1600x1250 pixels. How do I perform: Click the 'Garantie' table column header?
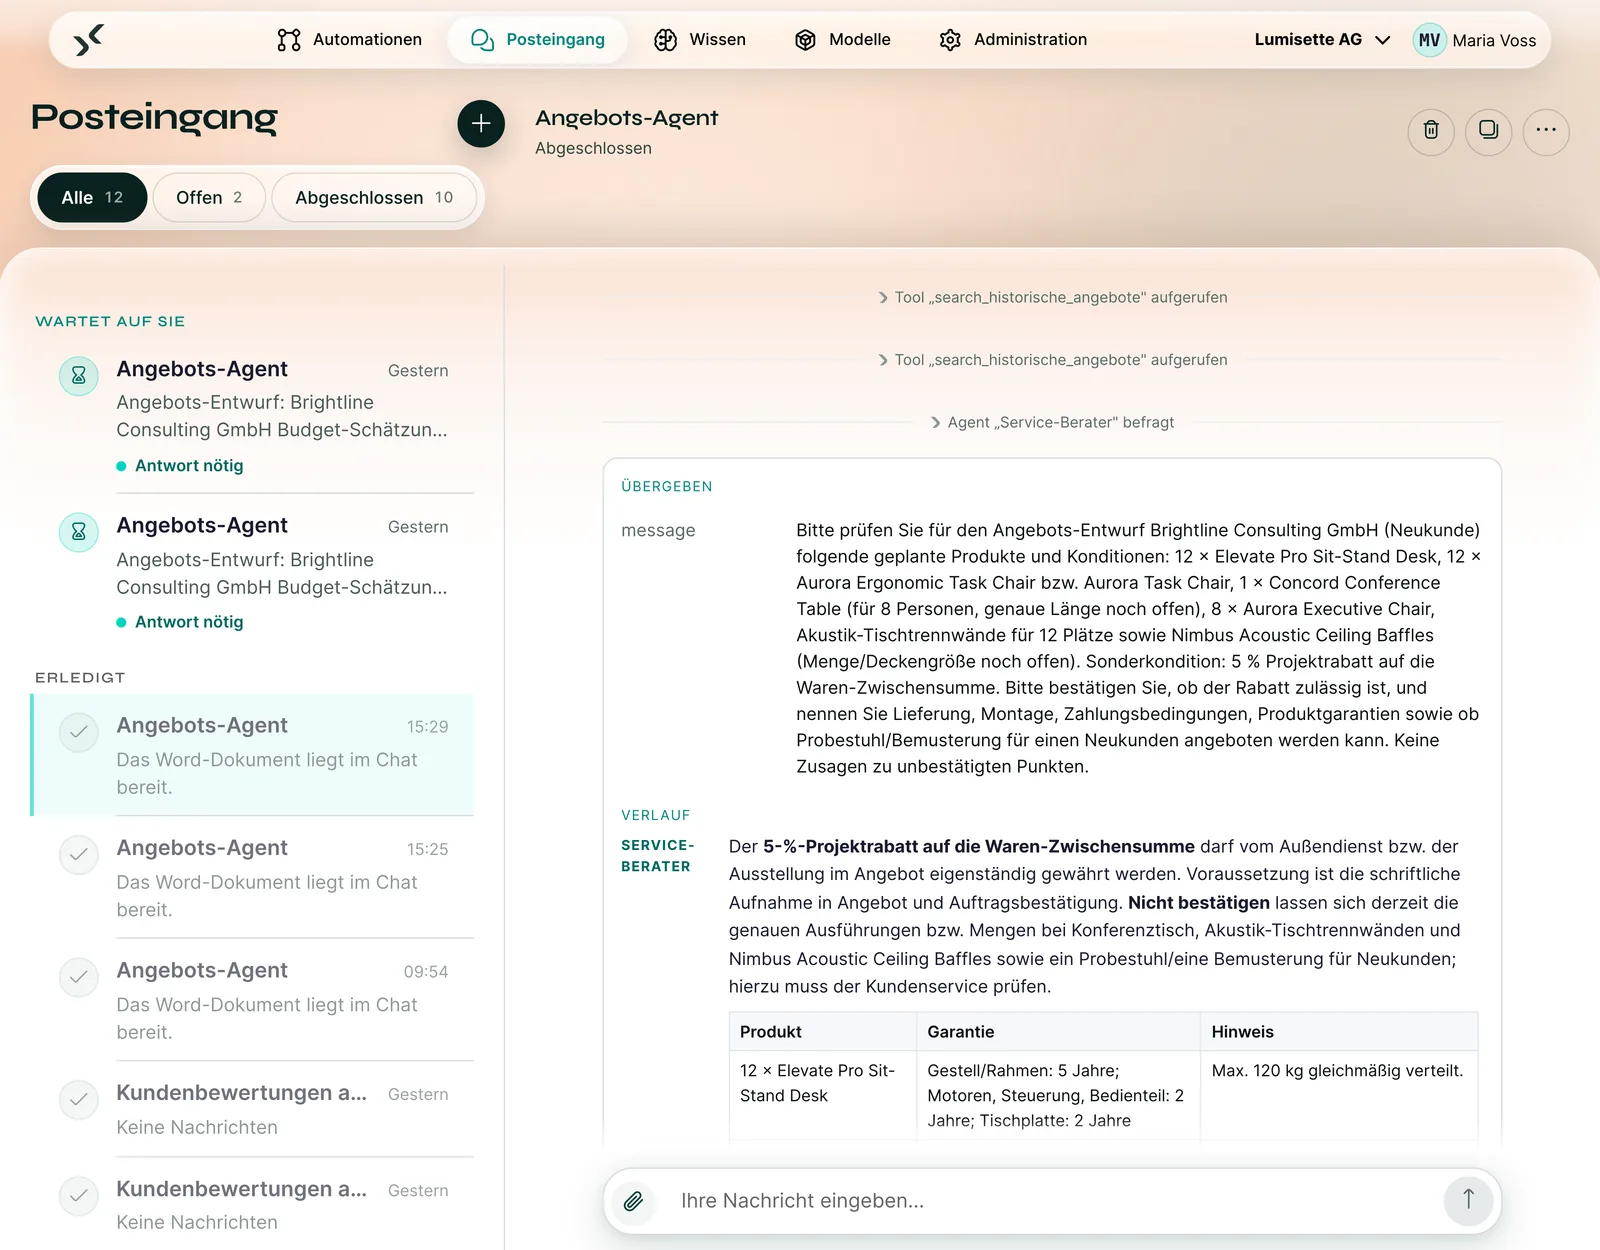click(x=1058, y=1031)
